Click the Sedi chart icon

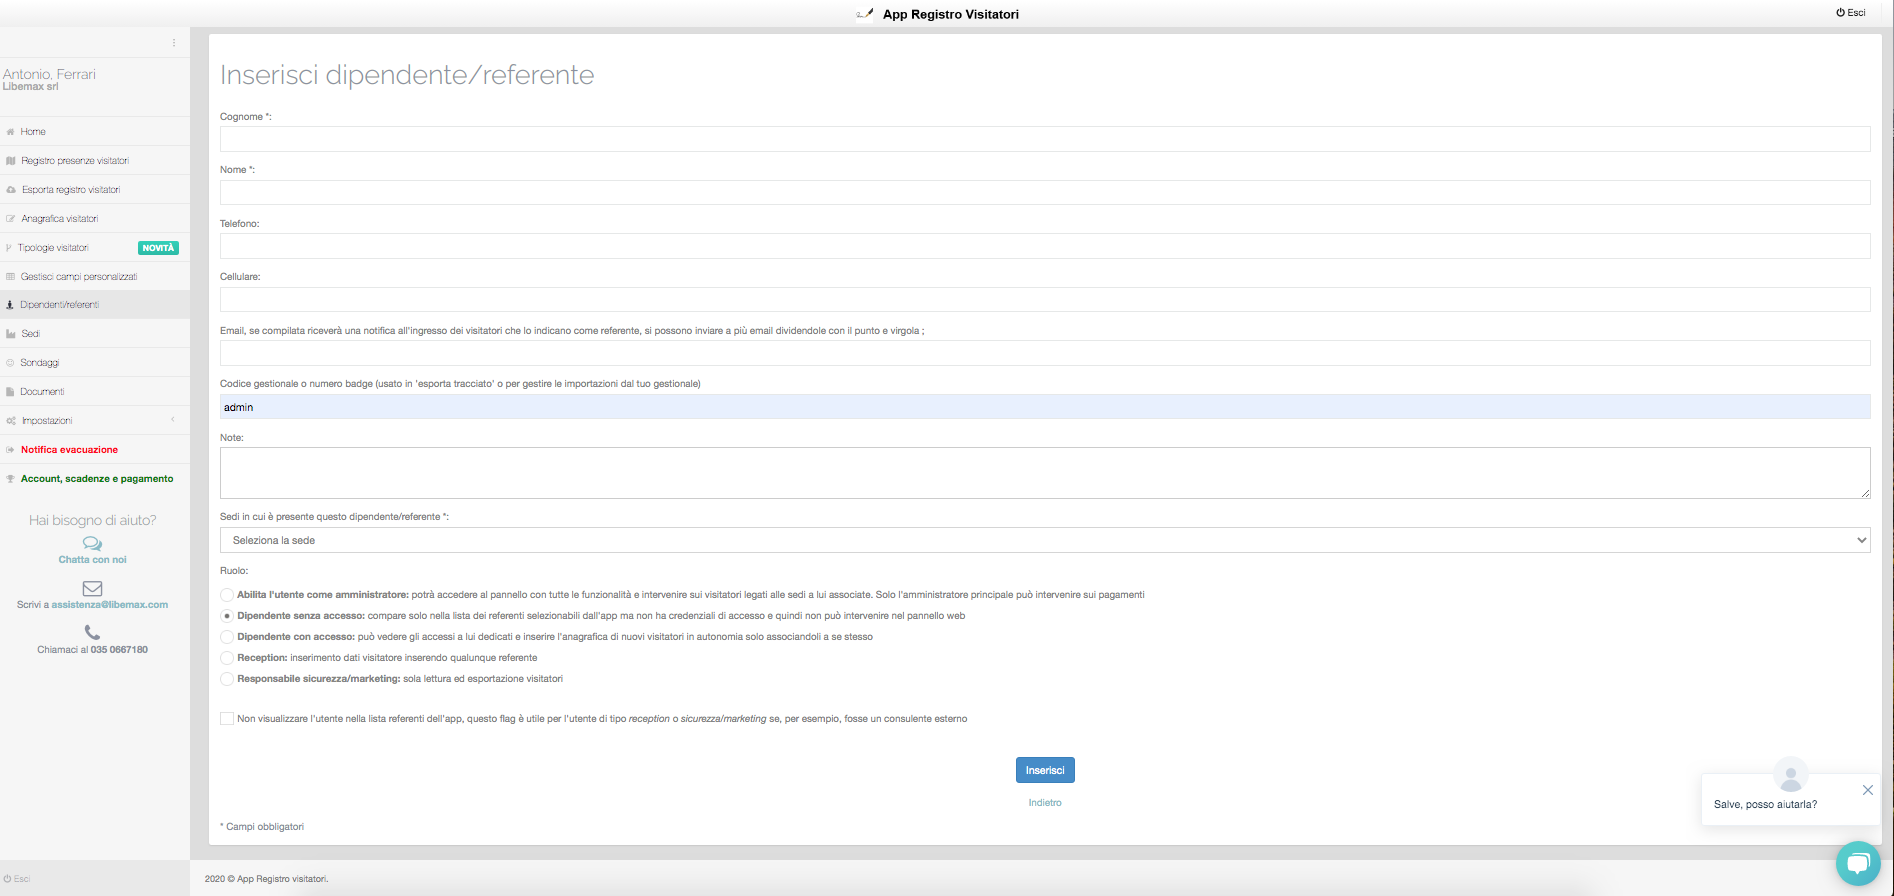pos(11,334)
